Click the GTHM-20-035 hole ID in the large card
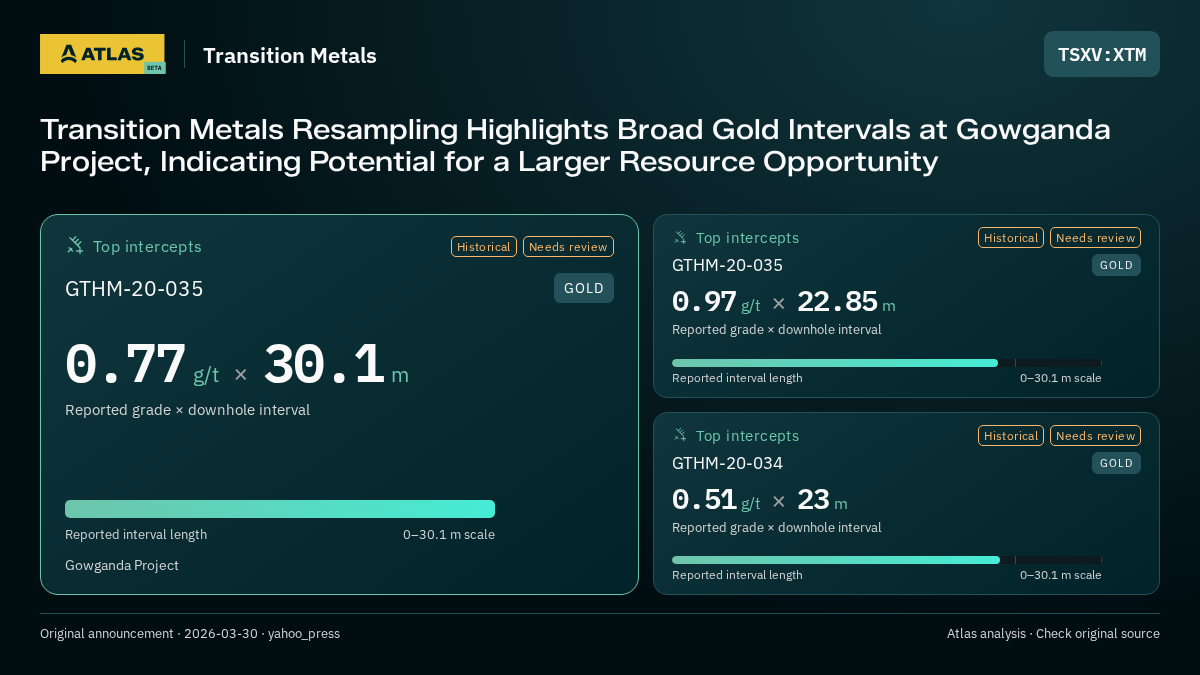1200x675 pixels. (x=134, y=289)
